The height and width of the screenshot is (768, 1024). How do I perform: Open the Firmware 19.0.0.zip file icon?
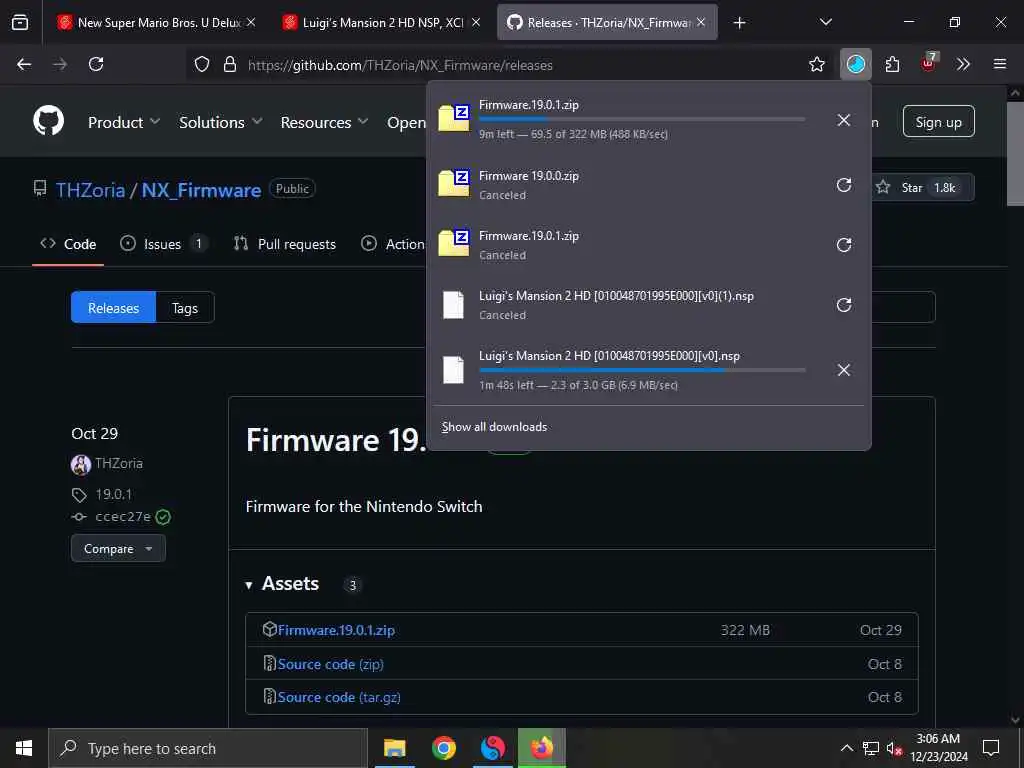click(454, 184)
